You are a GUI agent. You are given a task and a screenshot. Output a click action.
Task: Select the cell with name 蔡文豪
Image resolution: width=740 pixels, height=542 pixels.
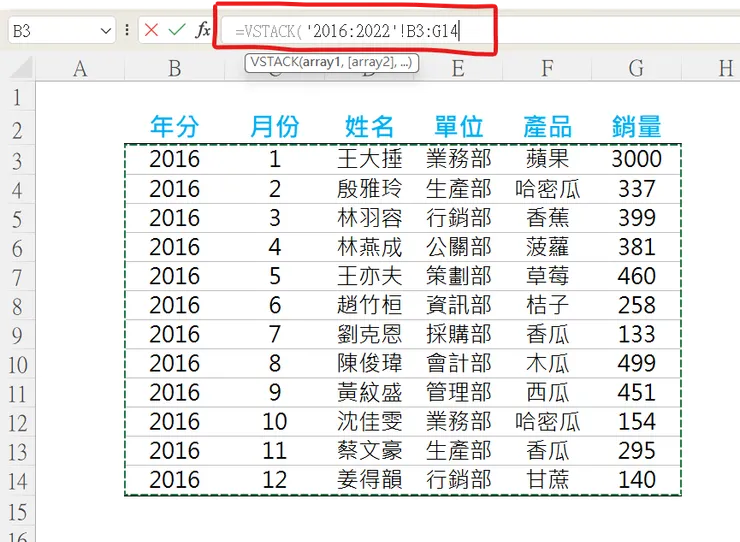click(x=369, y=451)
